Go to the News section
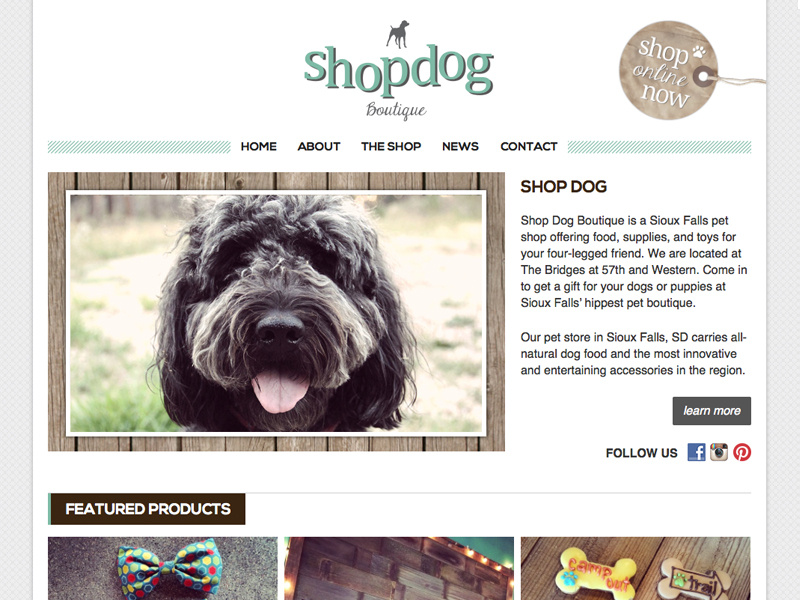800x600 pixels. 460,146
